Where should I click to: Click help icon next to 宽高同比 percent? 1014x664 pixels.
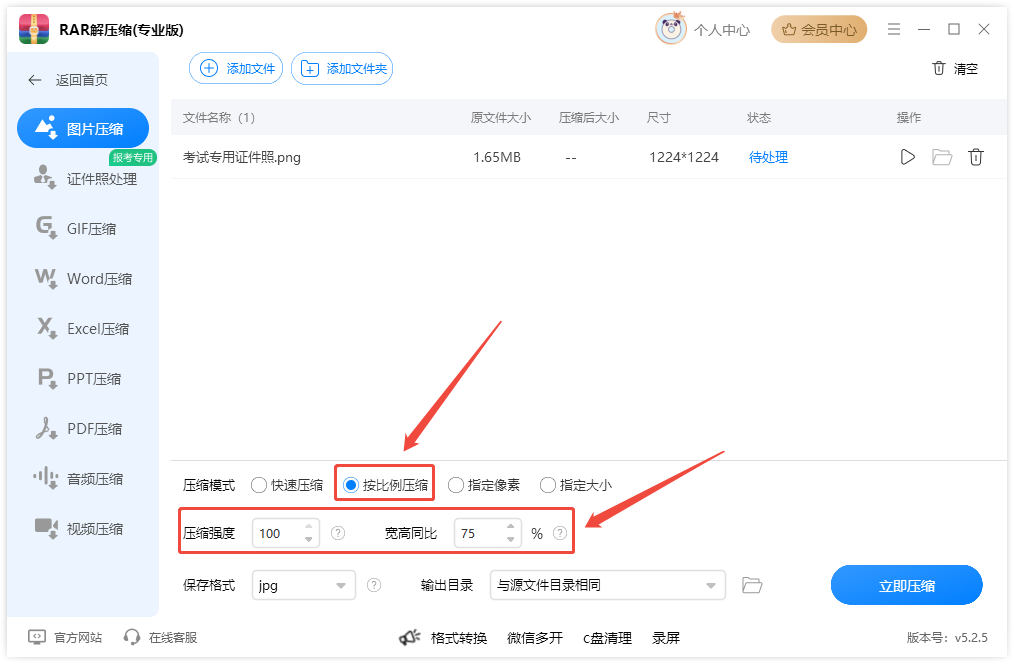click(560, 533)
